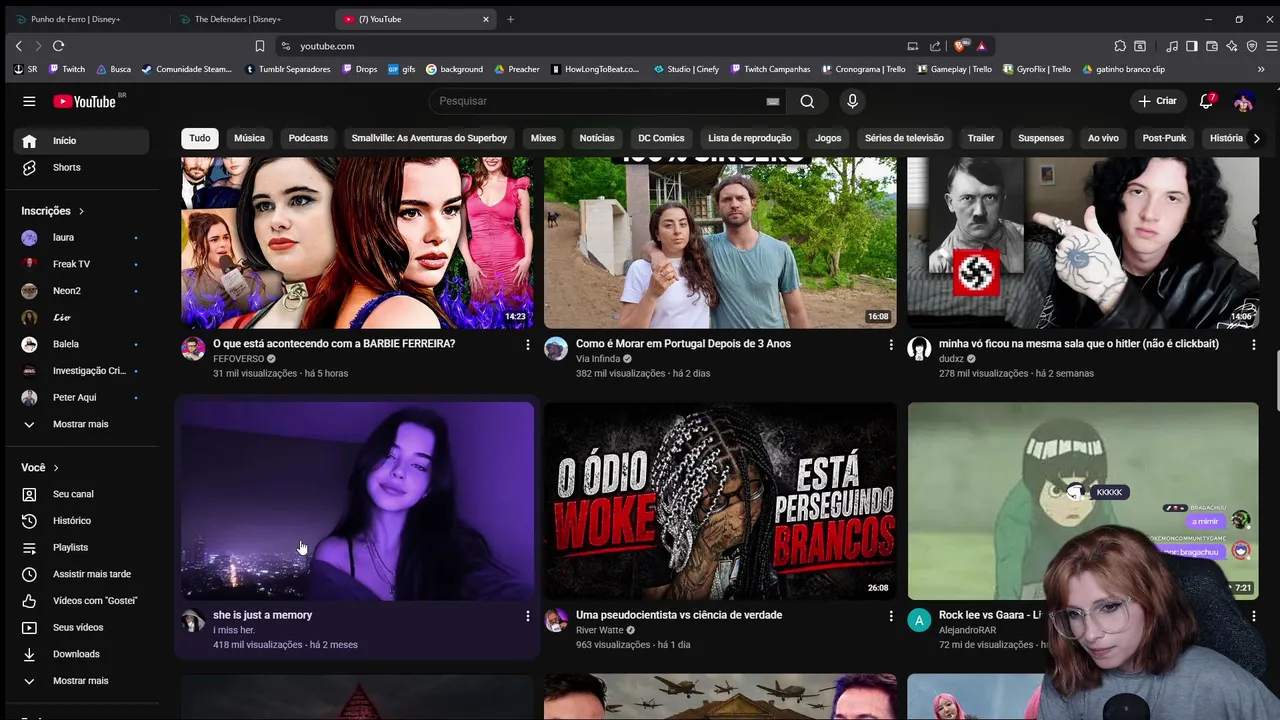Open the Via Infinda channel link
The width and height of the screenshot is (1280, 720).
point(598,359)
